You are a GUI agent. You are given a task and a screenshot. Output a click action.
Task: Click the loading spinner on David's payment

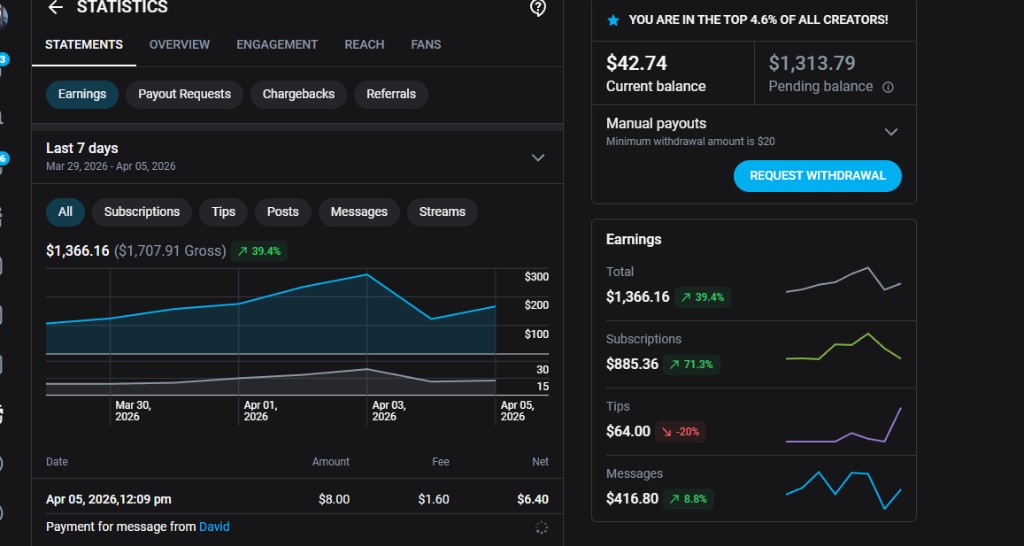pyautogui.click(x=541, y=527)
